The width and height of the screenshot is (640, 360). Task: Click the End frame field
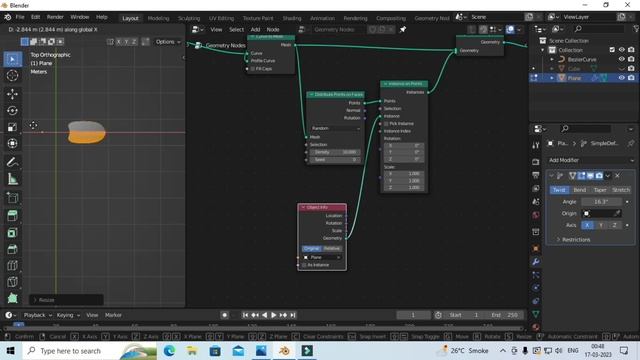[x=505, y=315]
